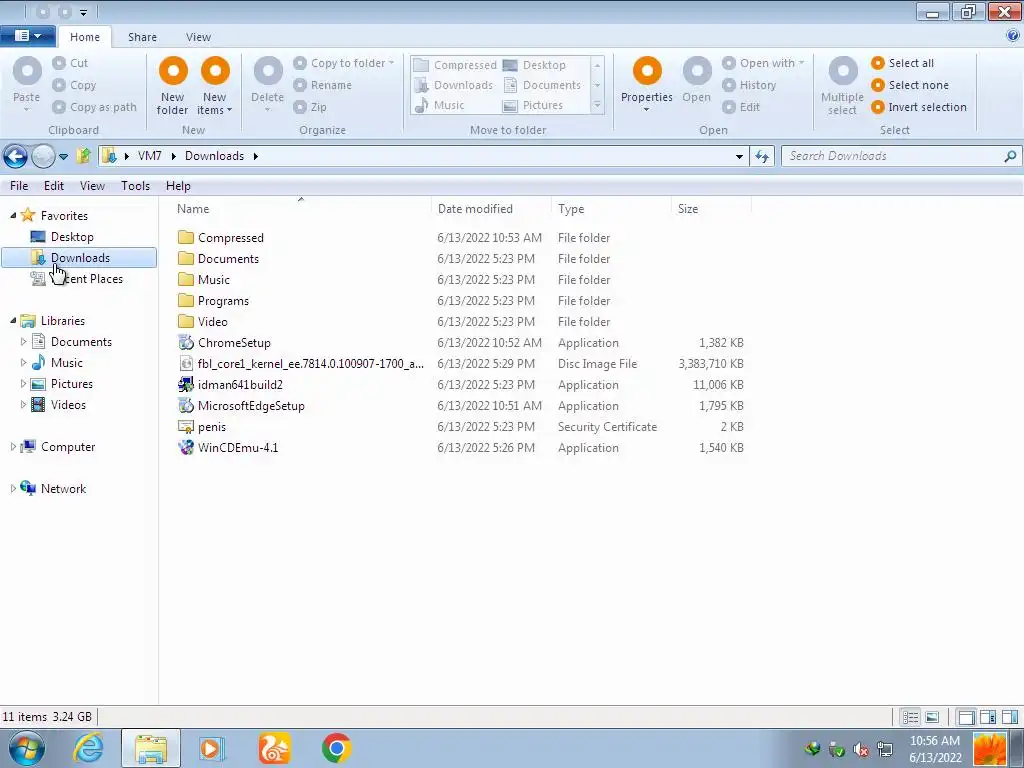Open the Tools menu
The height and width of the screenshot is (768, 1024).
135,186
